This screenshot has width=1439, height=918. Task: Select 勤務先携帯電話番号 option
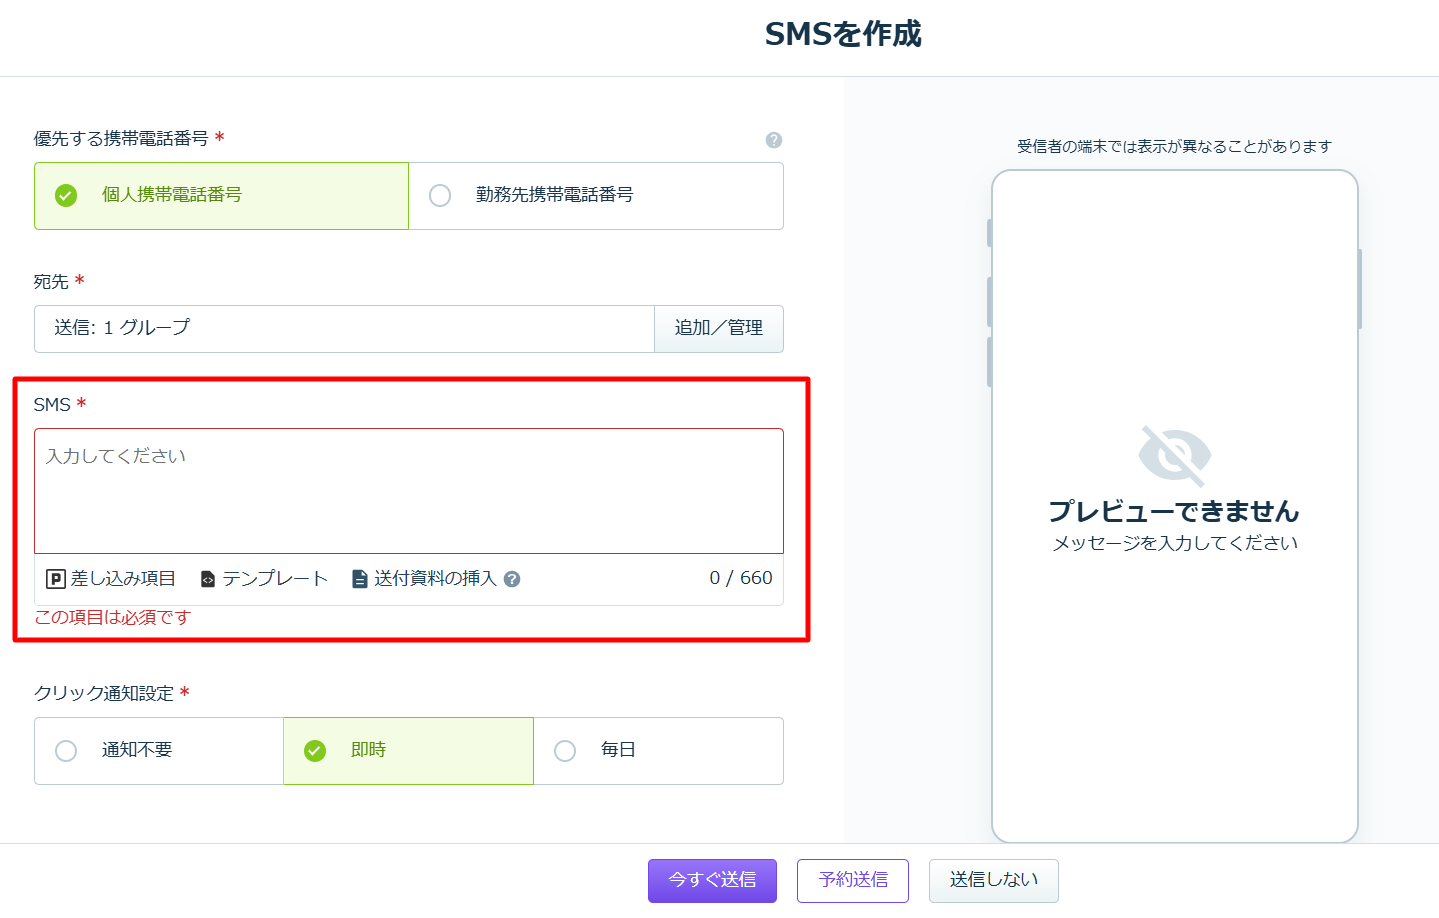(596, 196)
